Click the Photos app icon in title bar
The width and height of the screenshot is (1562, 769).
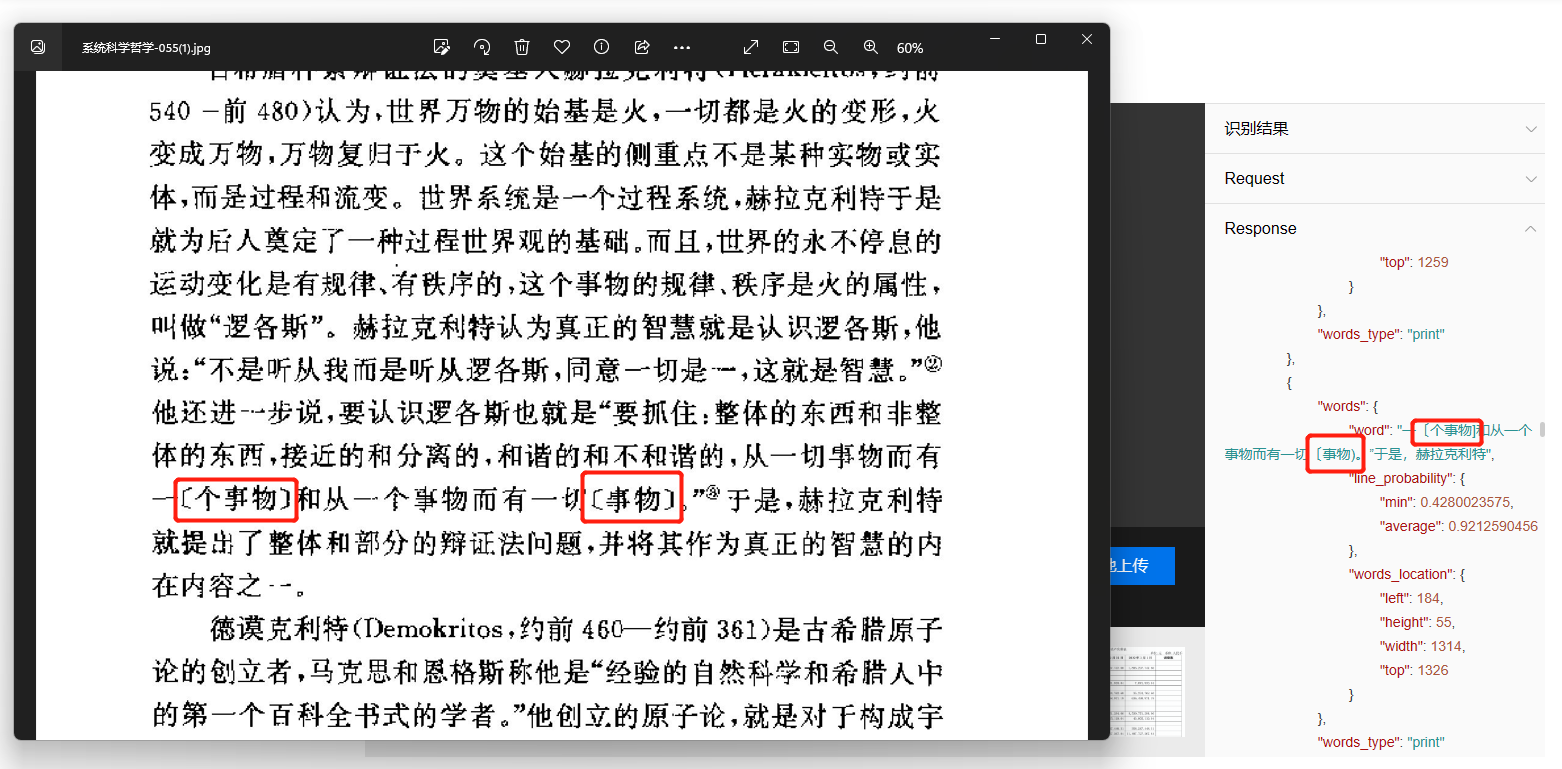pyautogui.click(x=38, y=47)
